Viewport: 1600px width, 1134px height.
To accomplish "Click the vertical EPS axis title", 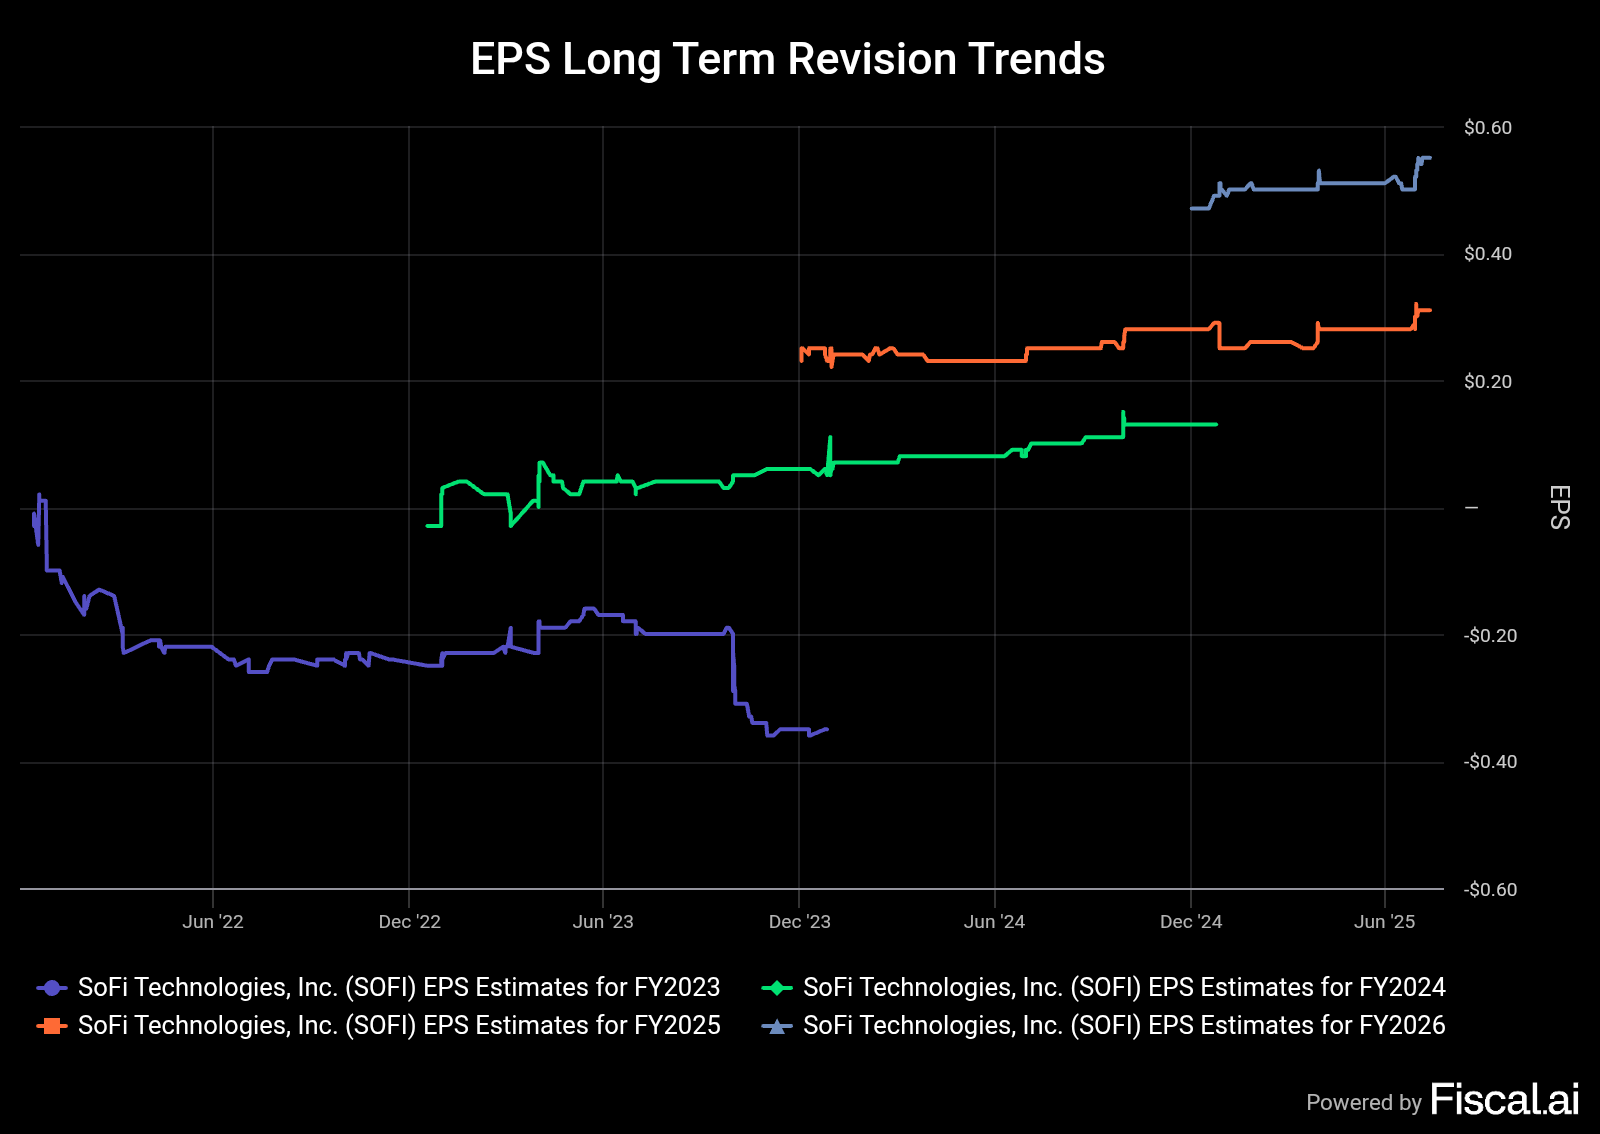I will 1560,507.
